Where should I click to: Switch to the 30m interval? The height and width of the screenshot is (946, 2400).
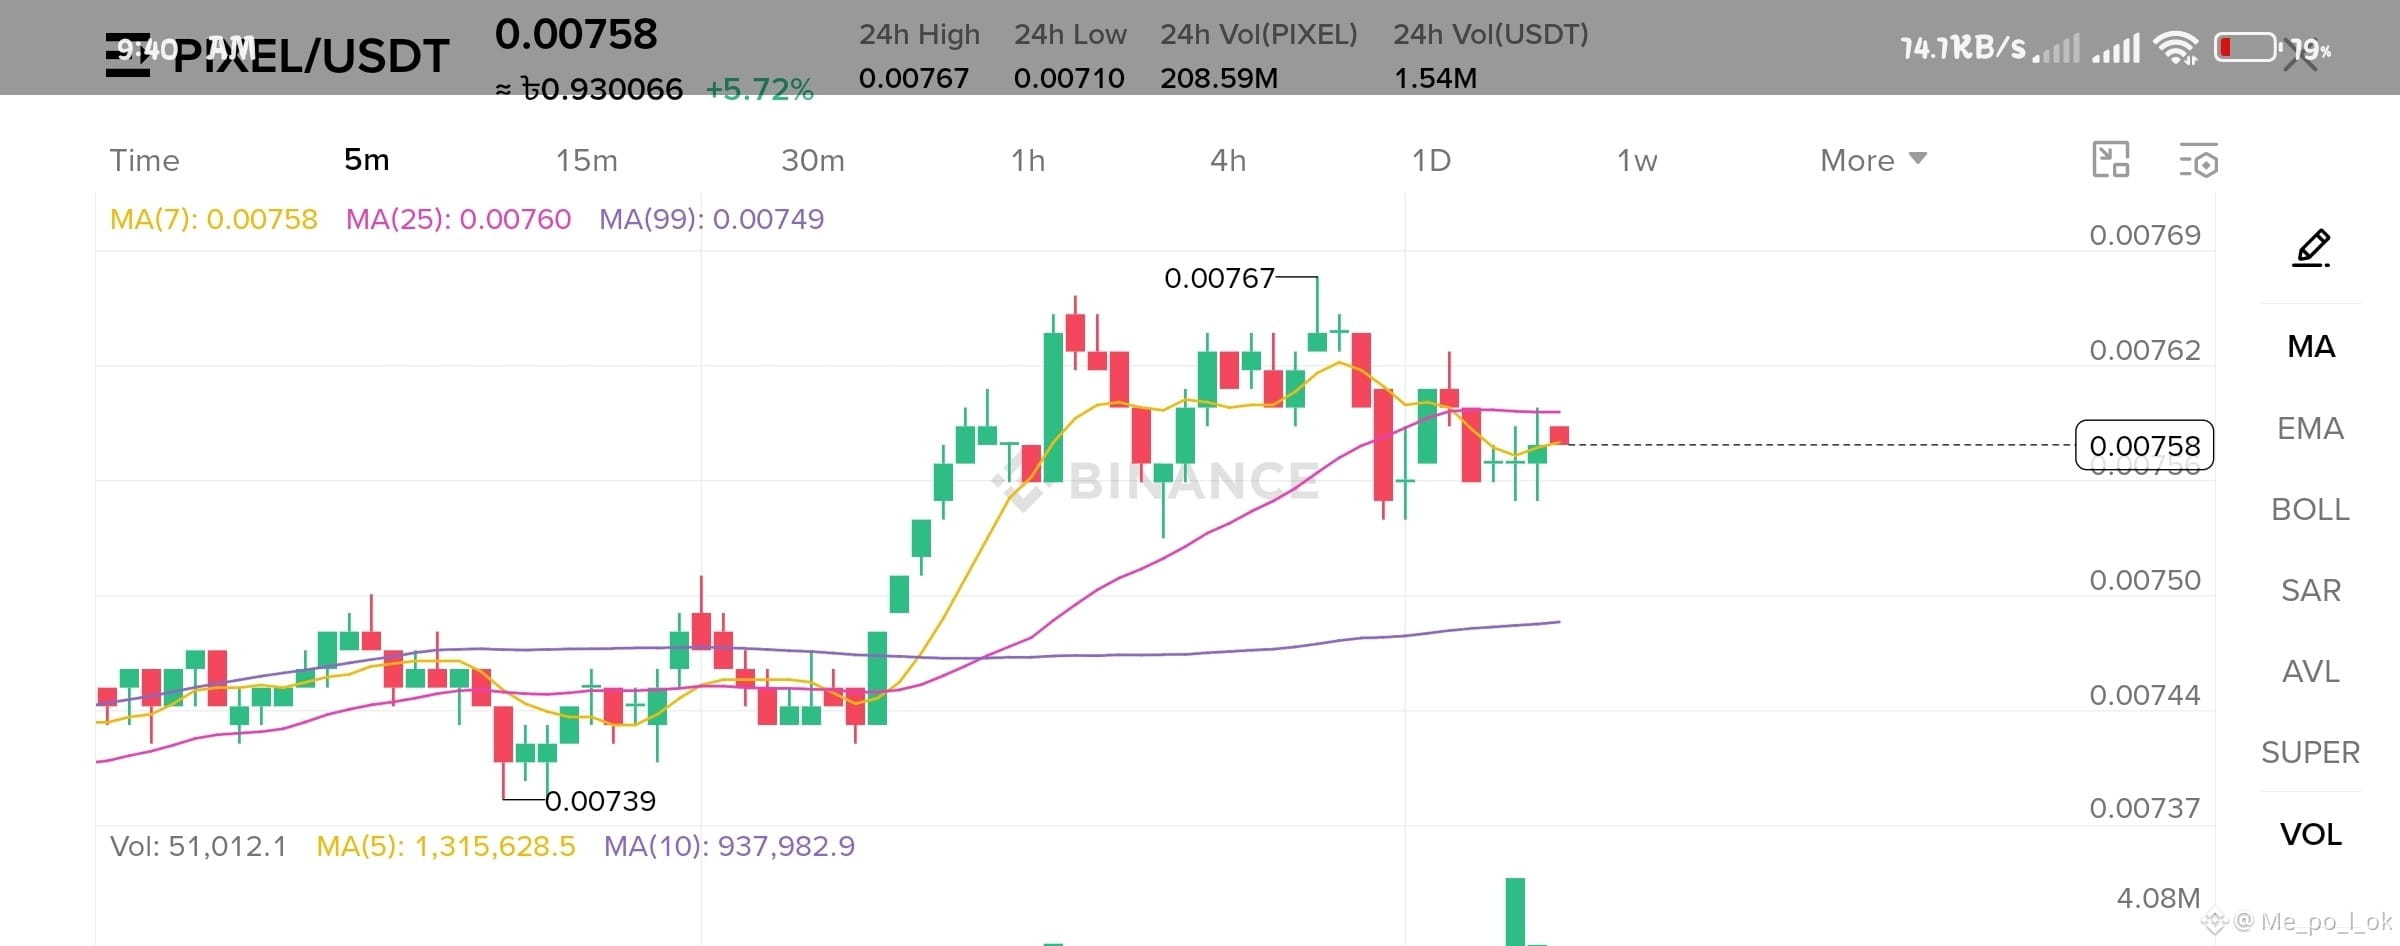[x=813, y=160]
